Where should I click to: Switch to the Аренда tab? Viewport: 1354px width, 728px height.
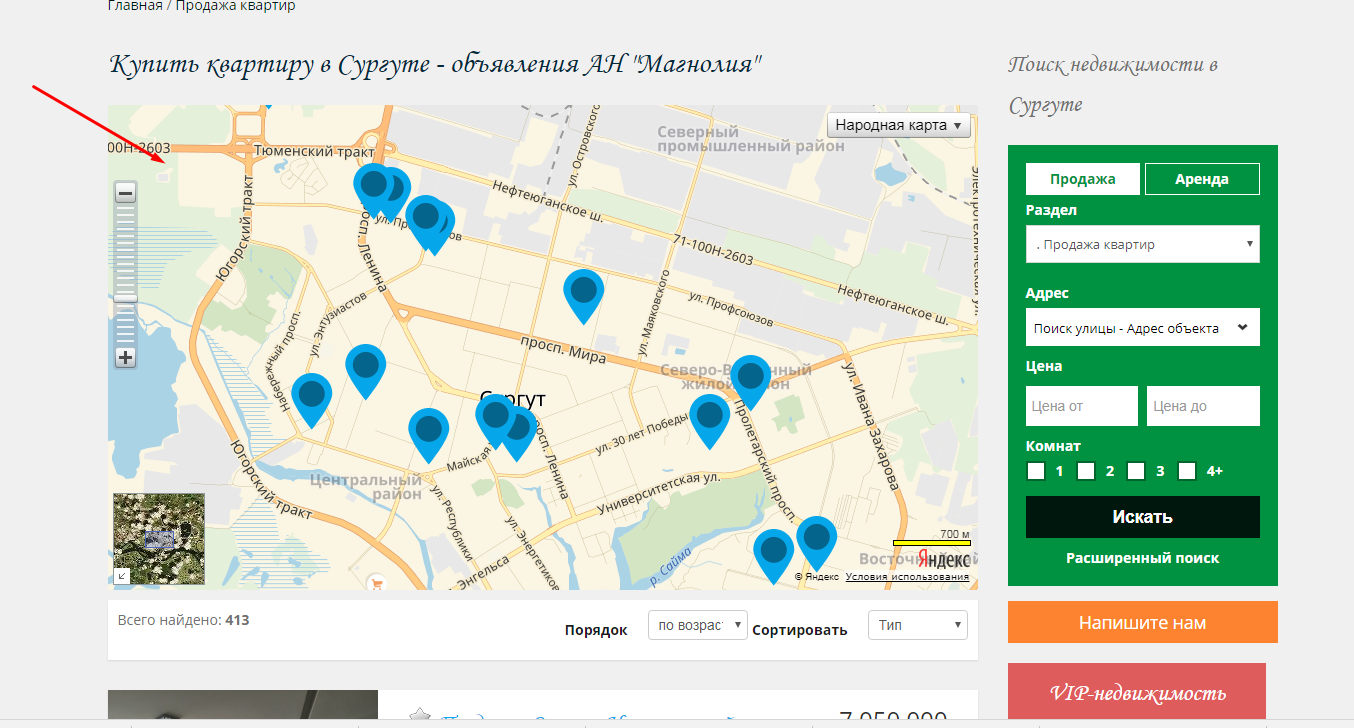pos(1202,179)
